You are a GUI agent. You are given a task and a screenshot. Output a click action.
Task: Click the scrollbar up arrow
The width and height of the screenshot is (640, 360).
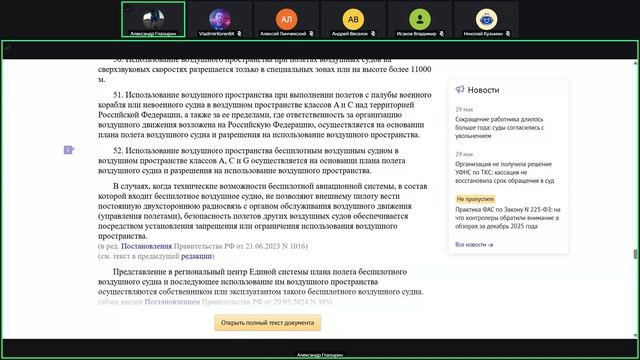pos(635,62)
